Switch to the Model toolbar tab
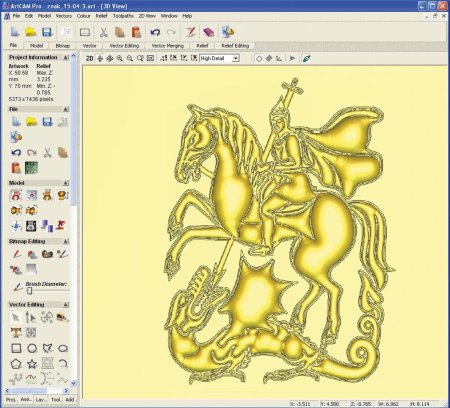450x408 pixels. tap(36, 46)
